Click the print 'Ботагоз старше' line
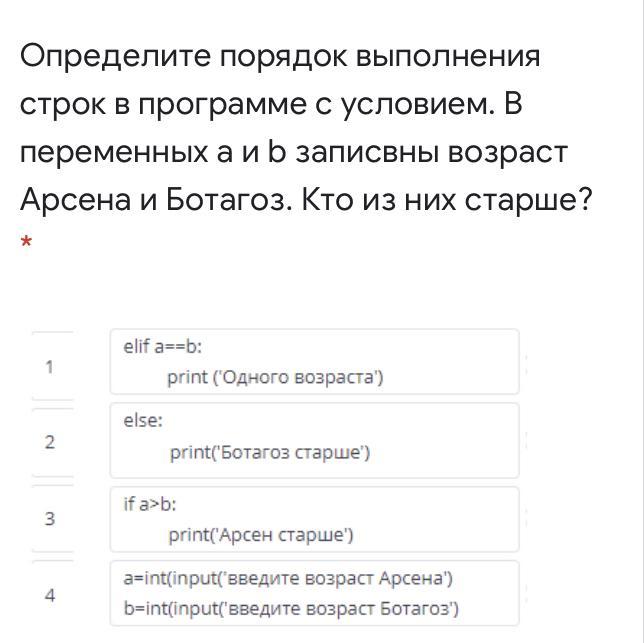This screenshot has height=643, width=644. click(x=270, y=452)
